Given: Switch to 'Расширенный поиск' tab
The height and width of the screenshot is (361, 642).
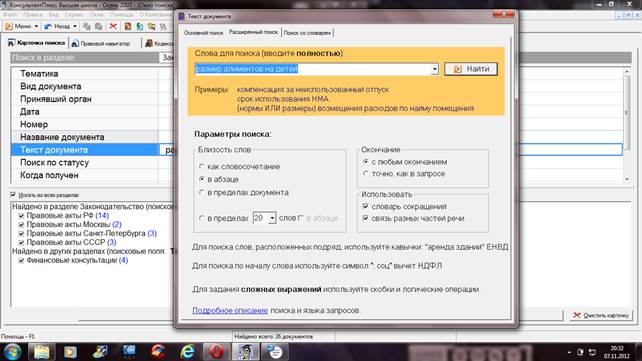Looking at the screenshot, I should pyautogui.click(x=253, y=32).
